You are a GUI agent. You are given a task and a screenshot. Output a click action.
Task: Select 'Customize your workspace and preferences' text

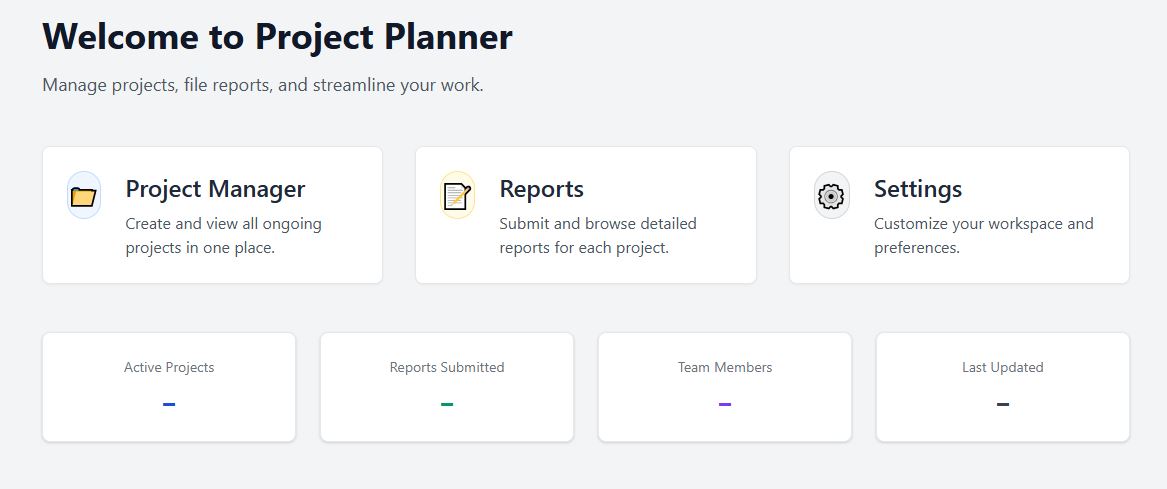click(983, 235)
